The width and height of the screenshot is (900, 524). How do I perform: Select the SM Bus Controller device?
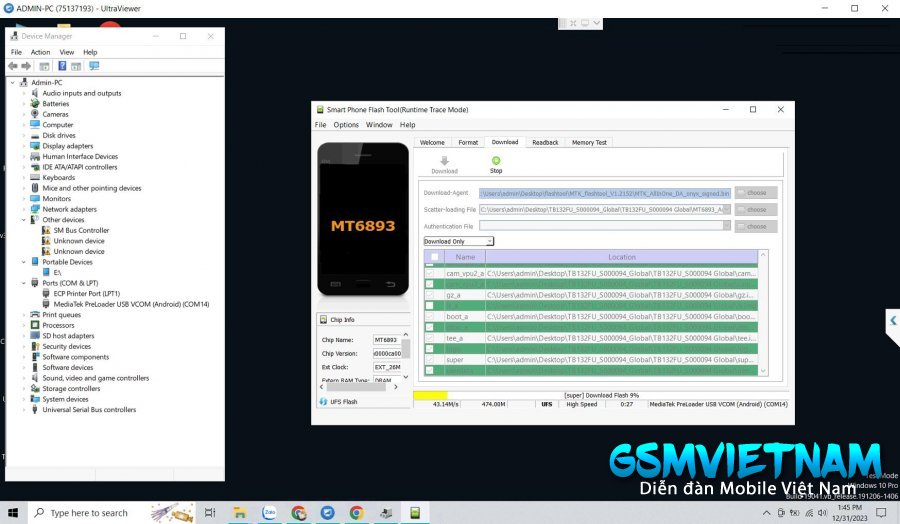[81, 230]
